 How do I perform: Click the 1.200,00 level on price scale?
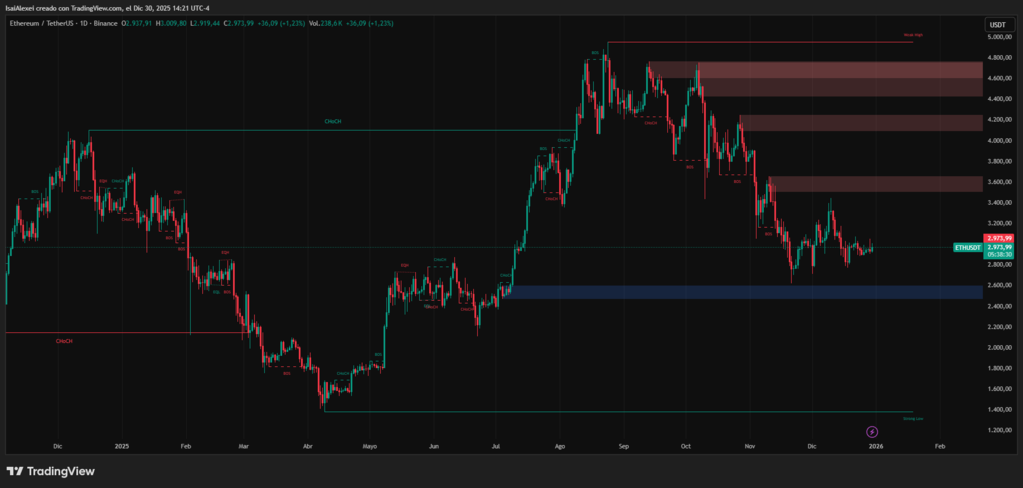point(997,430)
